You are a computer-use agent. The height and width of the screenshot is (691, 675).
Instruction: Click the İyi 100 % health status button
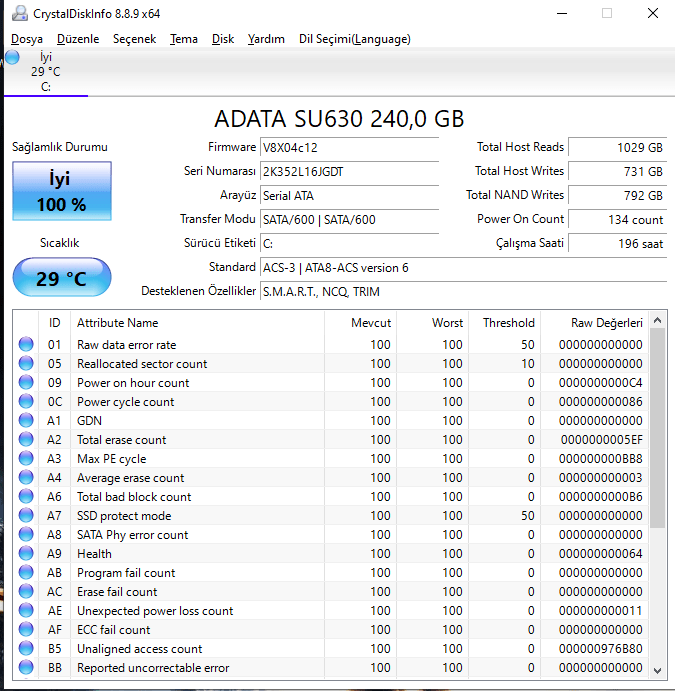(x=62, y=191)
